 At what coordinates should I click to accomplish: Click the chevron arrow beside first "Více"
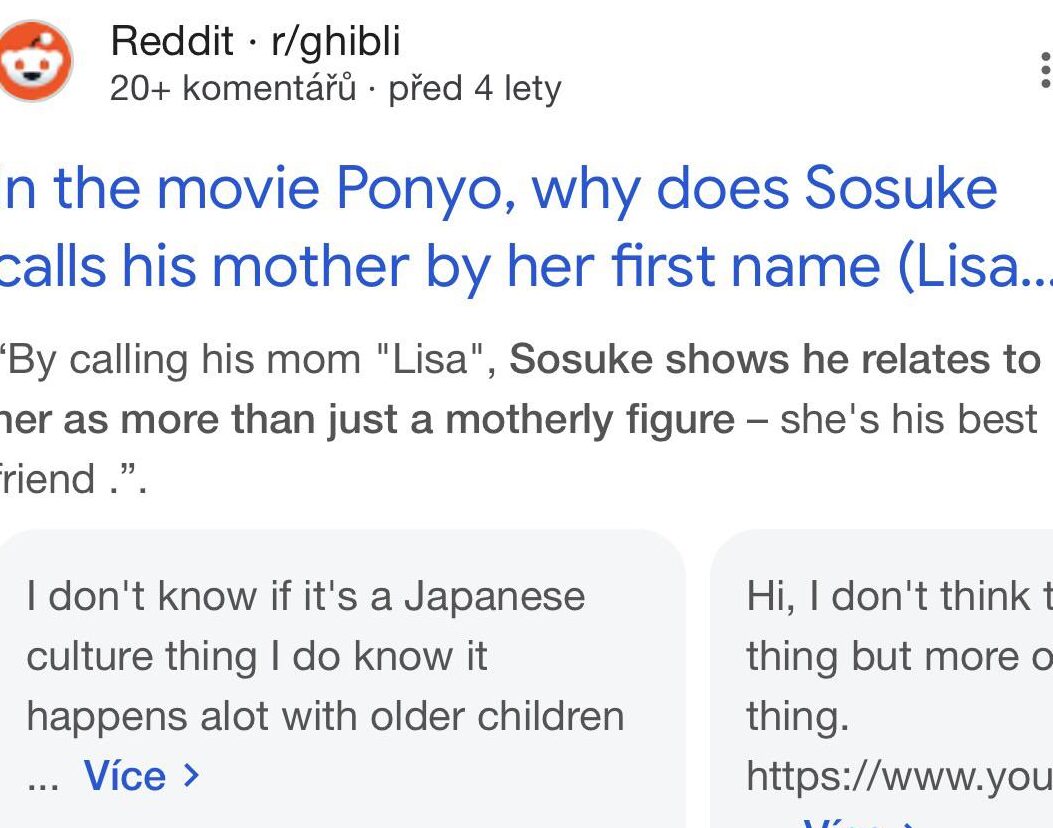(x=192, y=775)
